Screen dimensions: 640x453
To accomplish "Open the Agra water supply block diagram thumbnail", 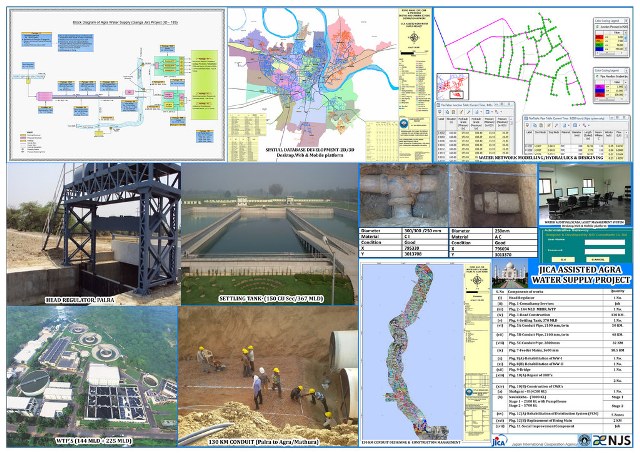I will tap(117, 84).
